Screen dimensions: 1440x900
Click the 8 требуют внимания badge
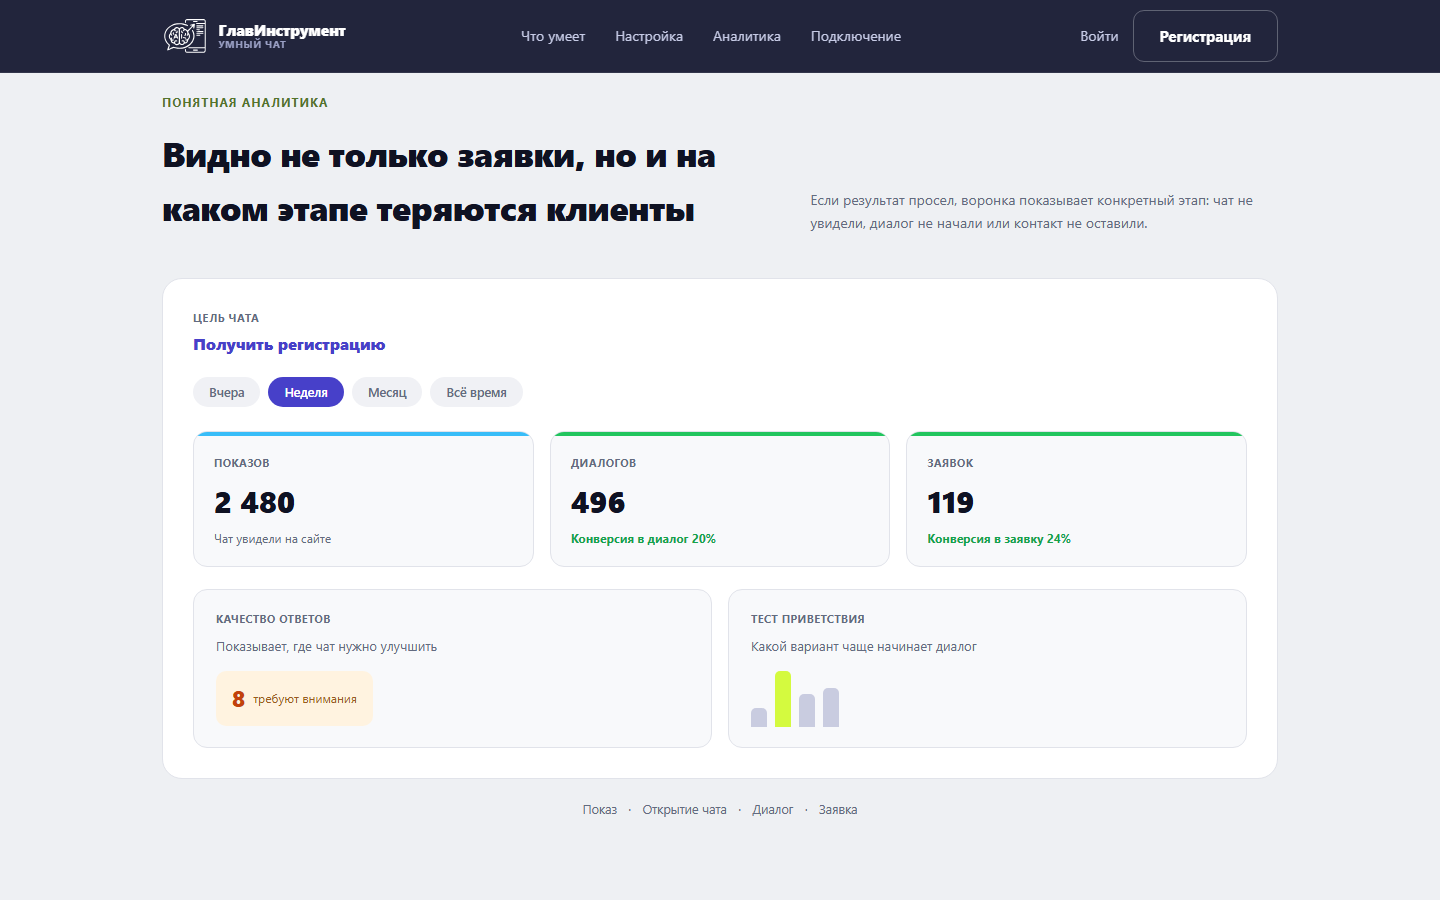pos(294,699)
